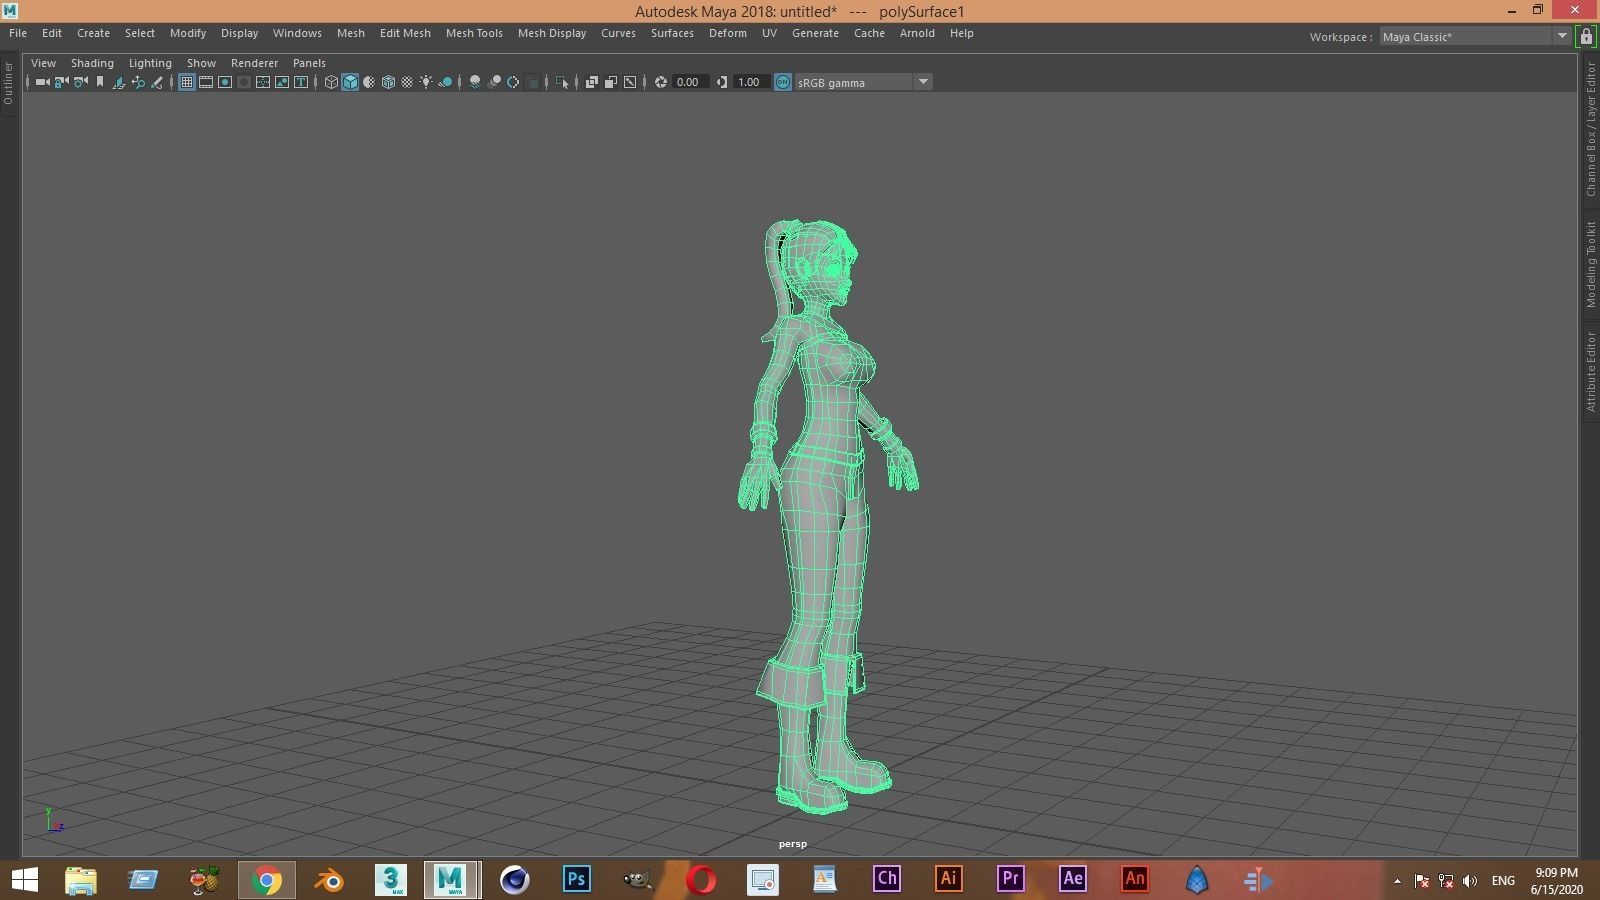This screenshot has width=1600, height=900.
Task: Toggle the Safe Action display
Action: 282,82
